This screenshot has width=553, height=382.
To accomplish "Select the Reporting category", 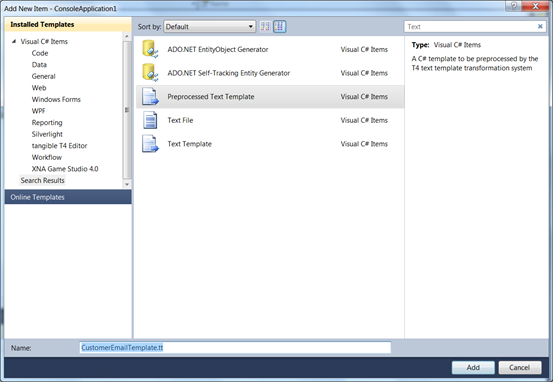I will click(x=47, y=123).
